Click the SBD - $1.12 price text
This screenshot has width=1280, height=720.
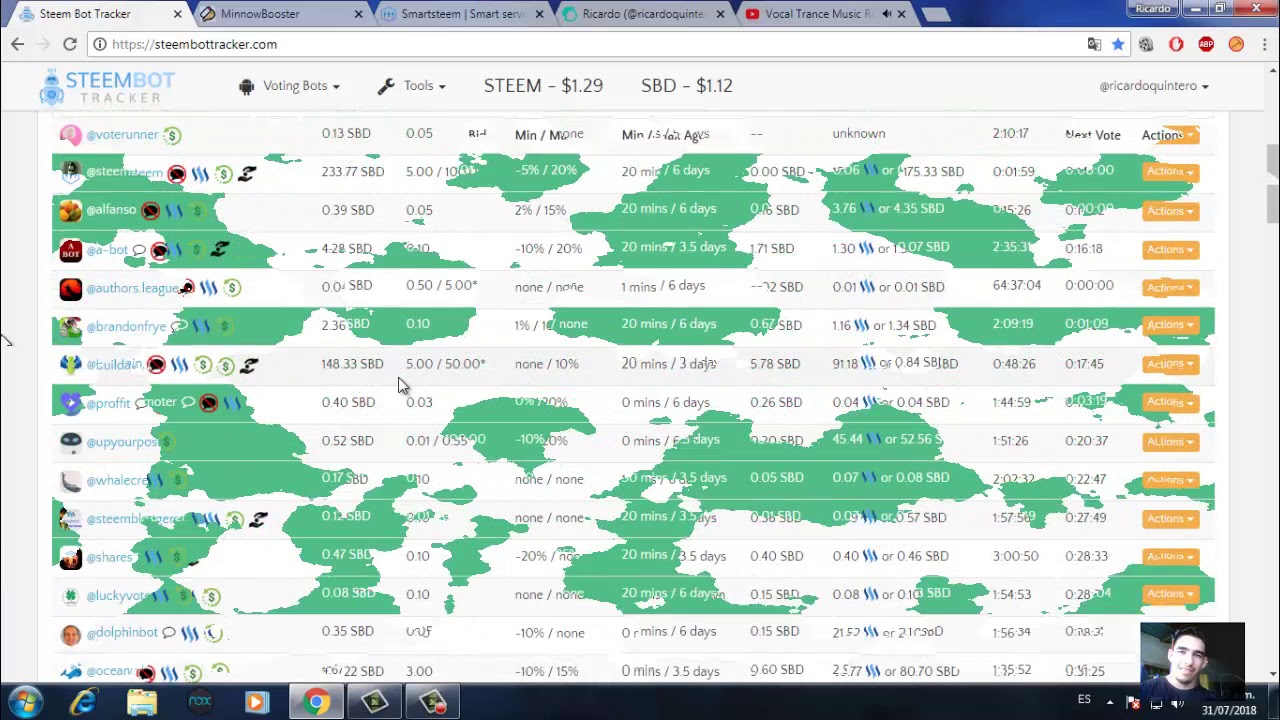pos(687,86)
